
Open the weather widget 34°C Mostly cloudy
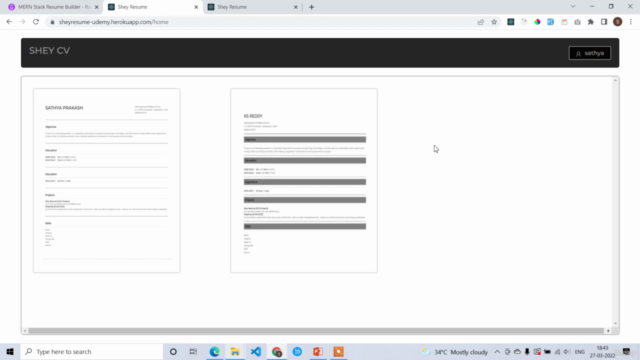tap(455, 352)
